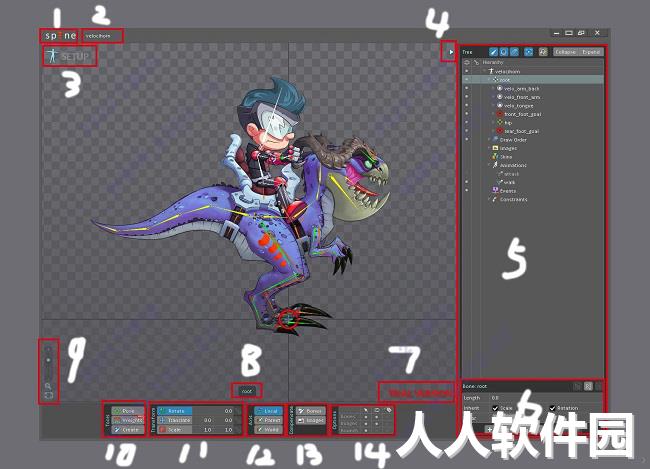This screenshot has width=650, height=469.
Task: Expand the velo_front_arm bone children
Action: click(493, 97)
